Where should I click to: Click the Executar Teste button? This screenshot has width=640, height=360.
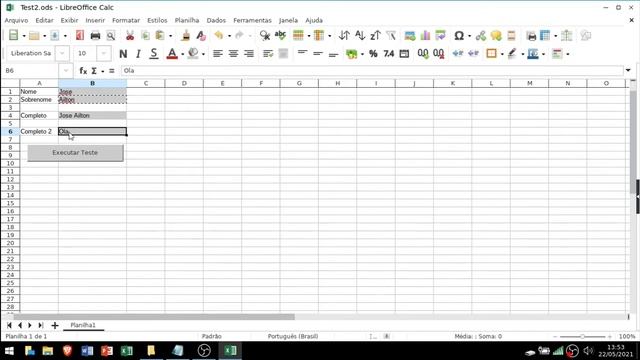click(75, 153)
